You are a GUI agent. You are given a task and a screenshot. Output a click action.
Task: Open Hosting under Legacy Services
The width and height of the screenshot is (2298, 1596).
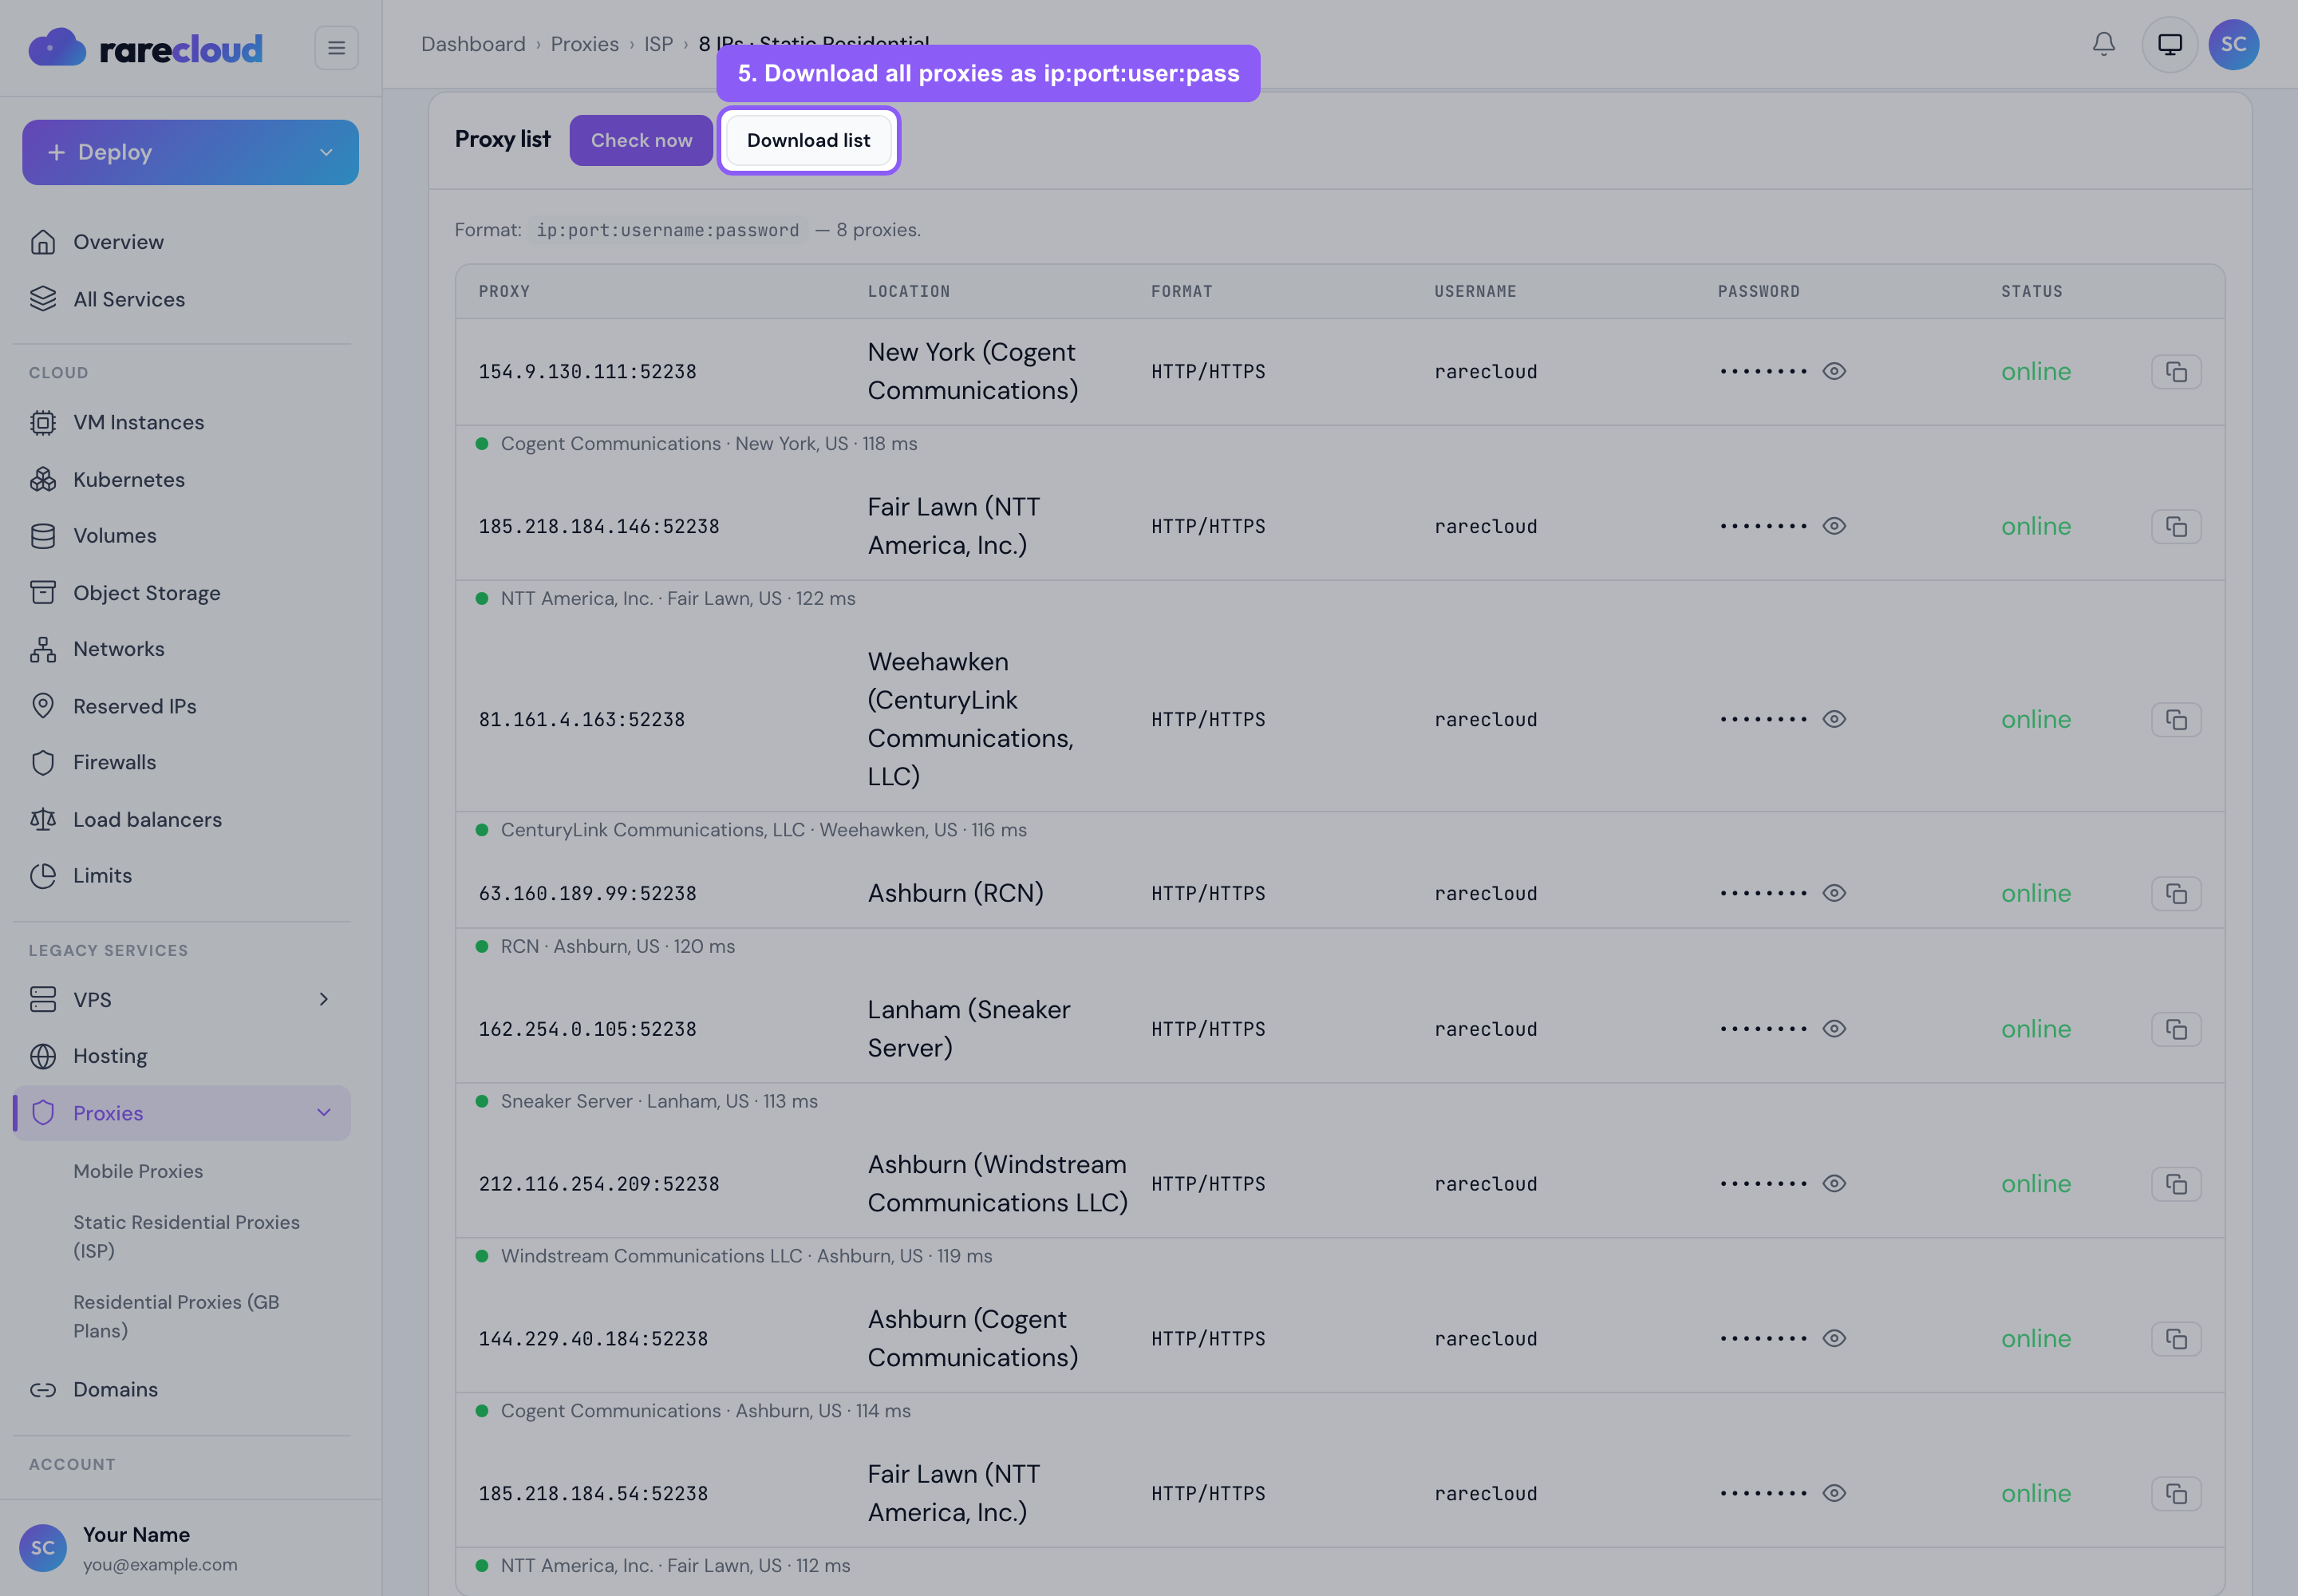point(182,1056)
